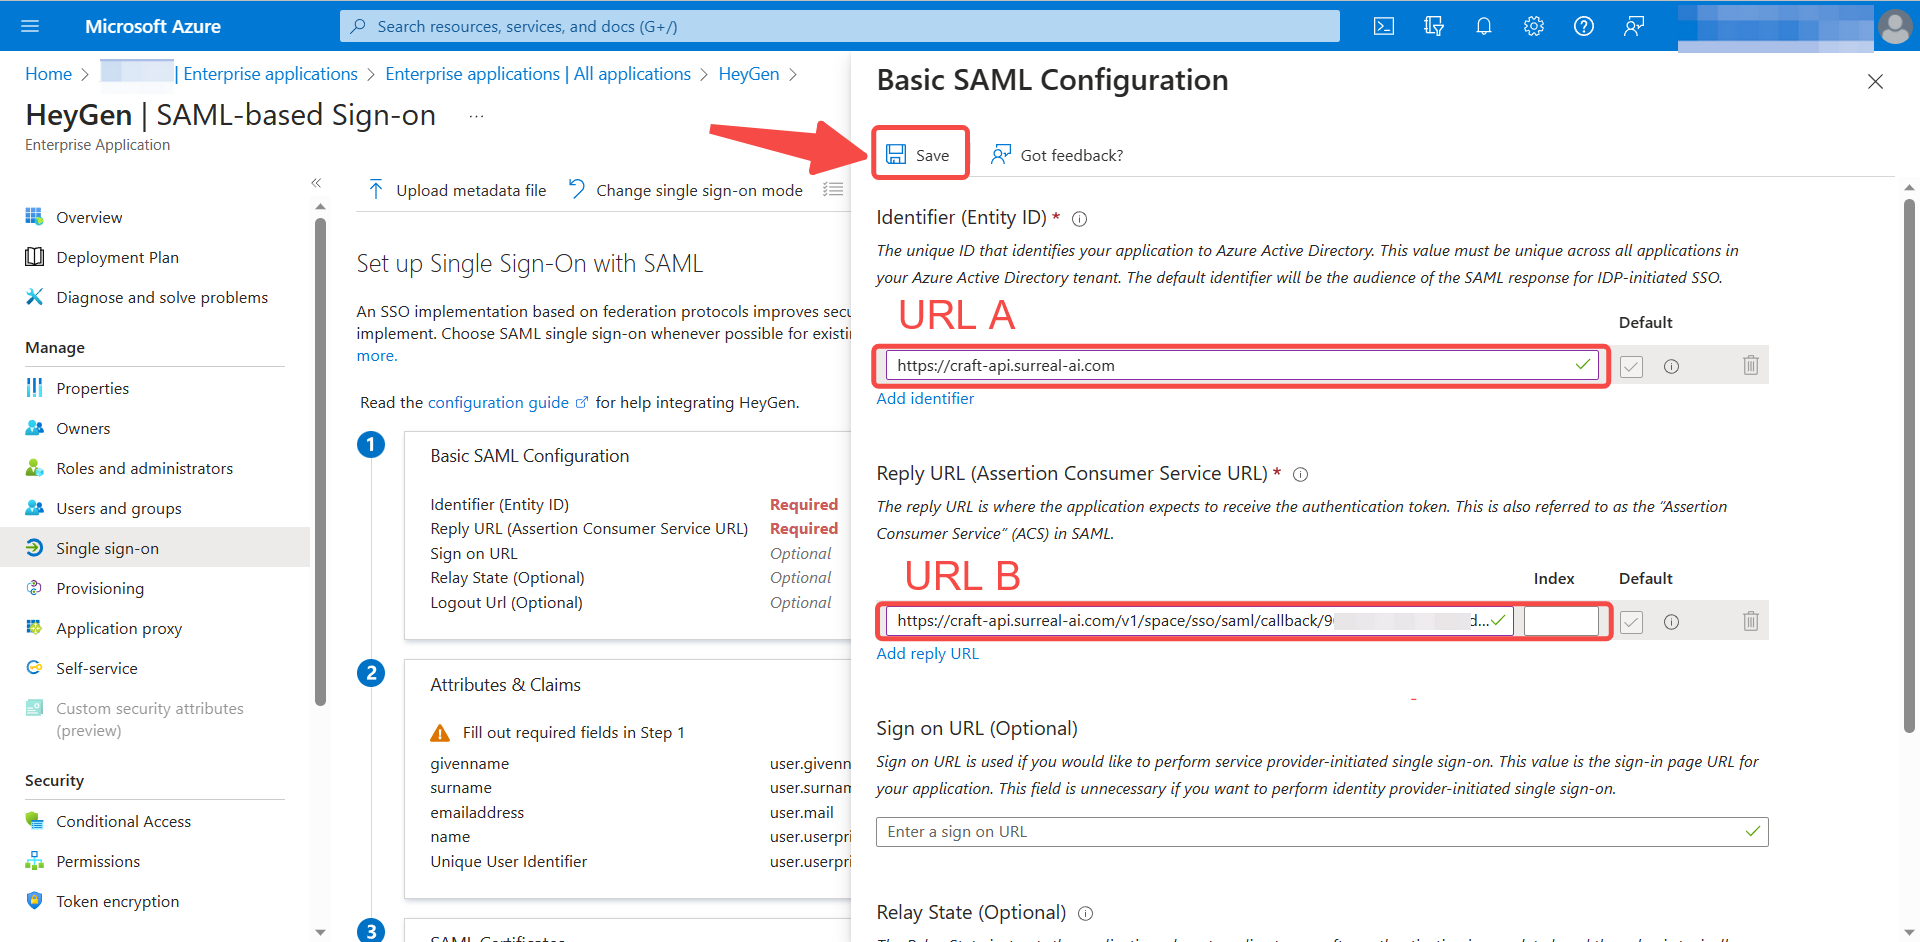The image size is (1920, 942).
Task: Launch Cloud Shell from top bar
Action: coord(1384,26)
